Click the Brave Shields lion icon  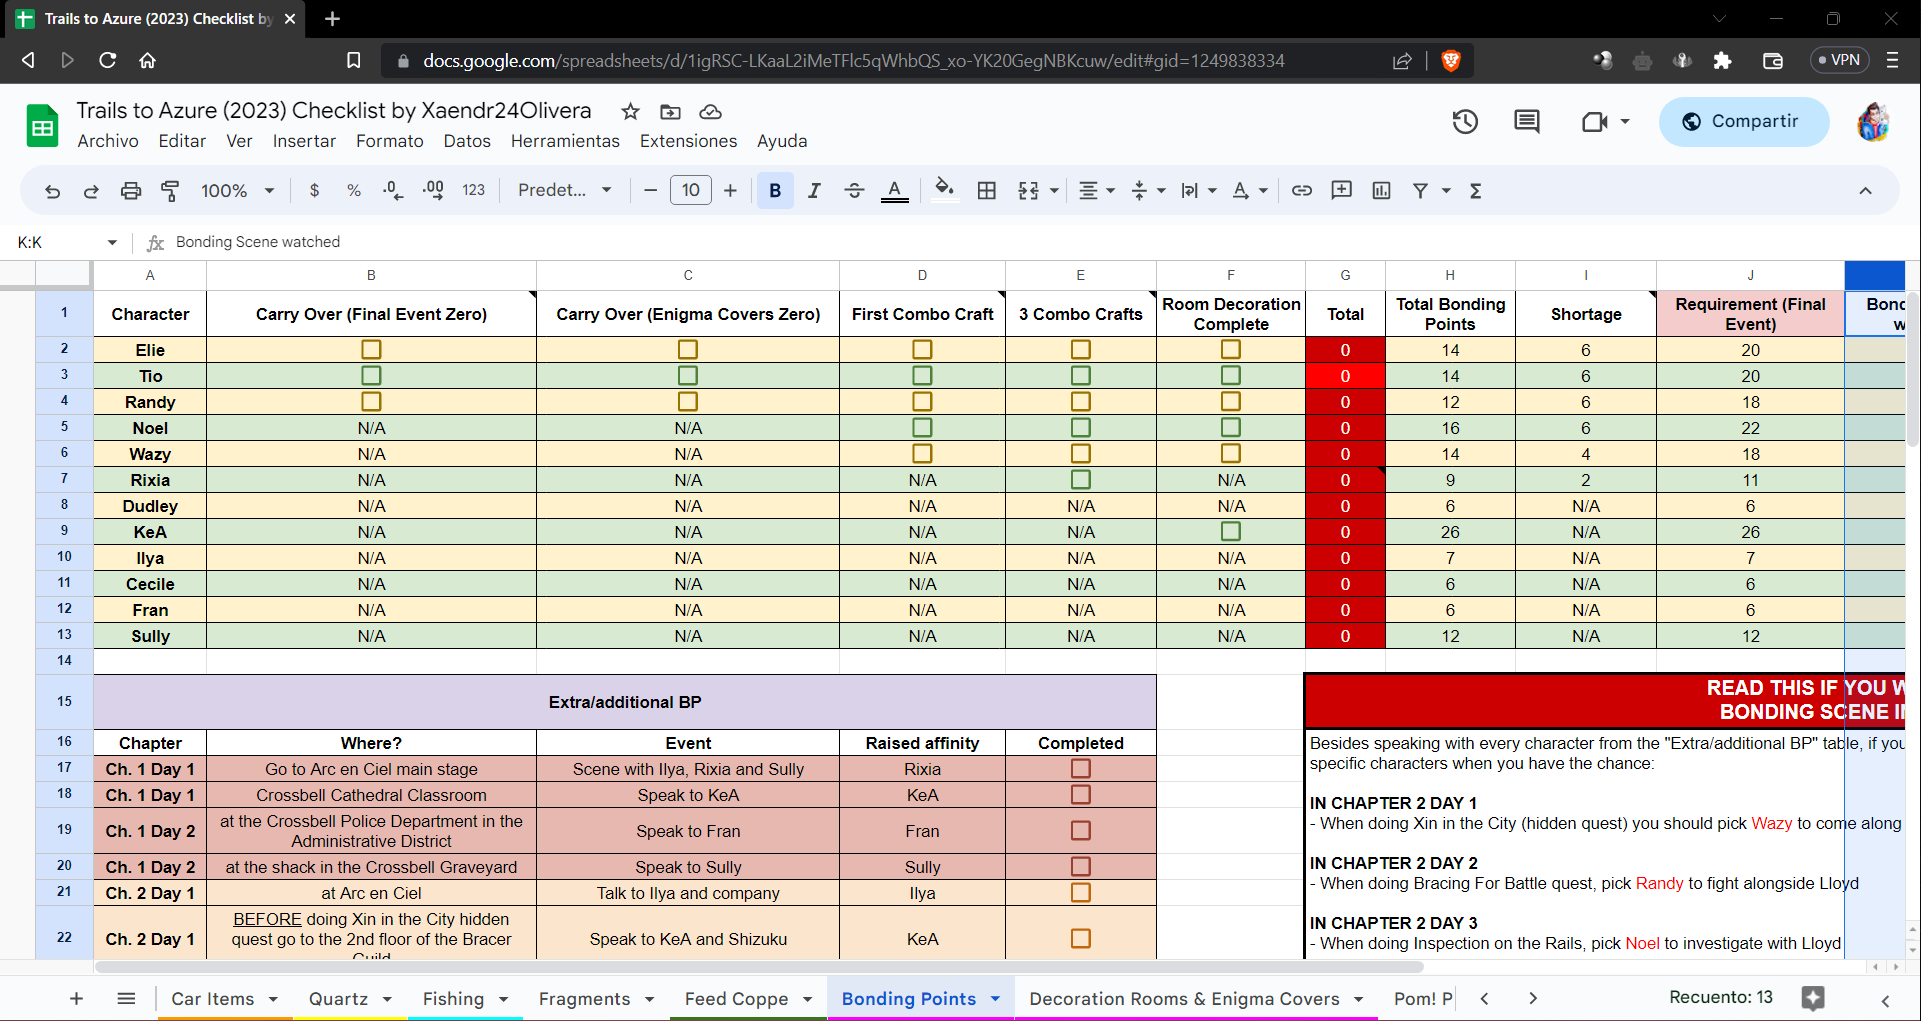click(x=1451, y=61)
